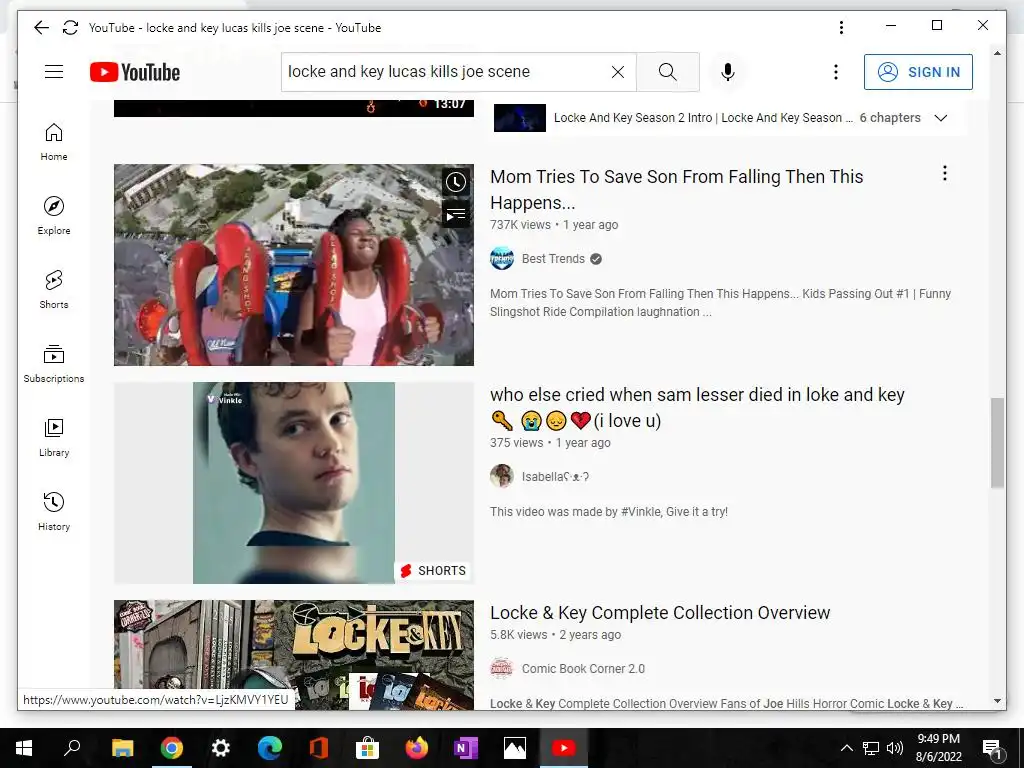Add the Mom Tries video to Watch Later
This screenshot has width=1024, height=768.
click(x=456, y=182)
